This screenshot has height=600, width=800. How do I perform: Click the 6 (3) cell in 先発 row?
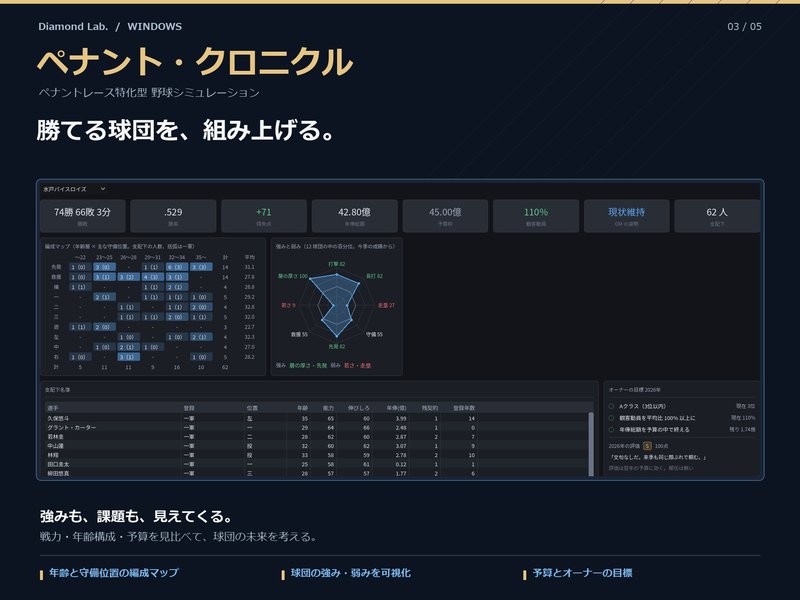tap(177, 267)
